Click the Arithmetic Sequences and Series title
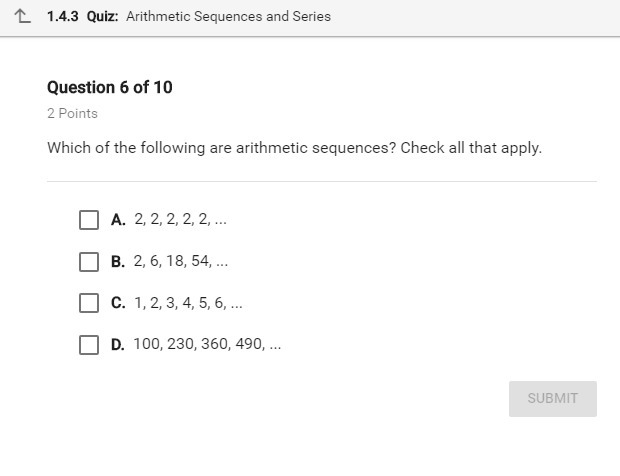The image size is (620, 476). point(228,17)
